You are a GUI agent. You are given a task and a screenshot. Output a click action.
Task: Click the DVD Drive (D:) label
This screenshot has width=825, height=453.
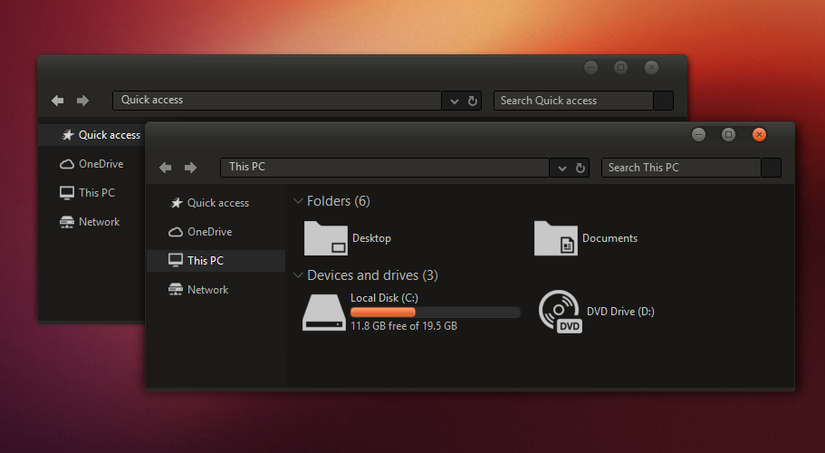tap(621, 311)
